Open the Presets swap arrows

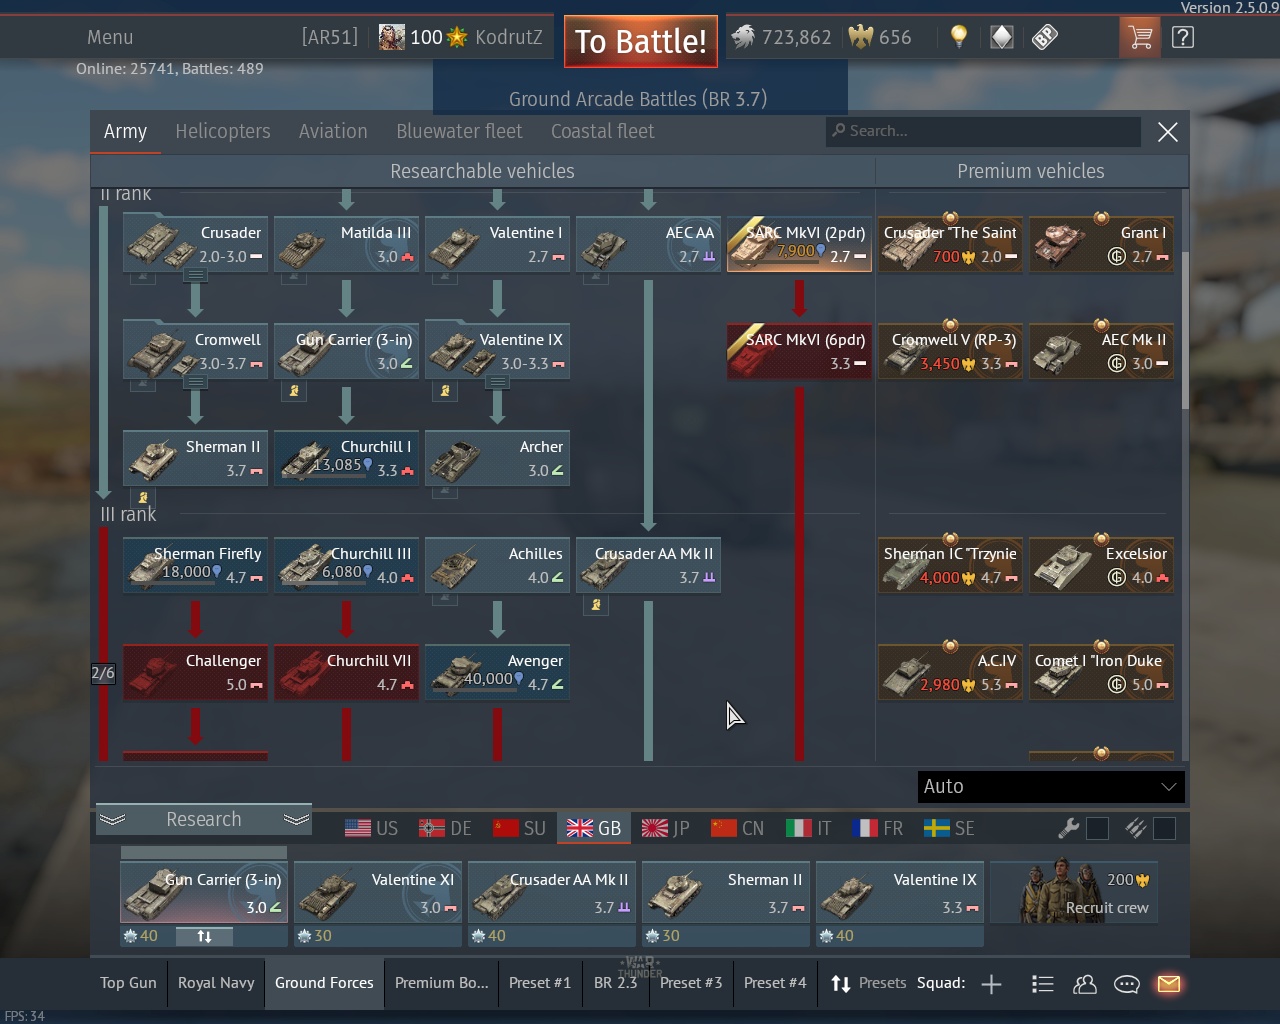pyautogui.click(x=841, y=984)
